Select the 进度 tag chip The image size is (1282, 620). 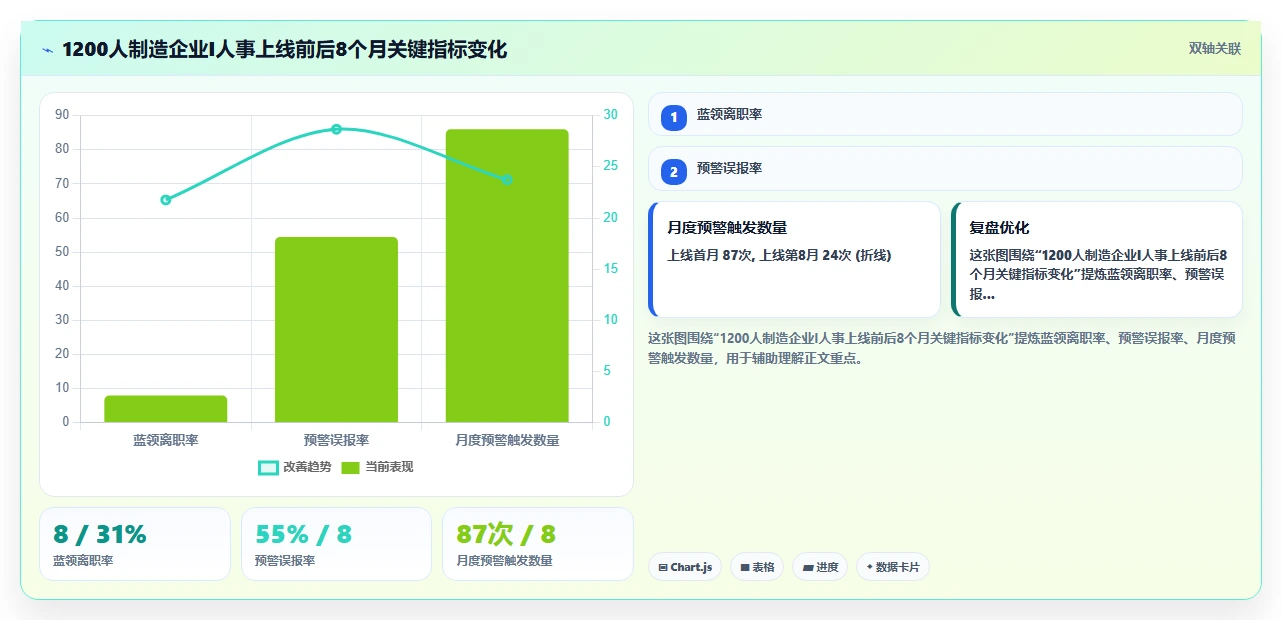(820, 567)
